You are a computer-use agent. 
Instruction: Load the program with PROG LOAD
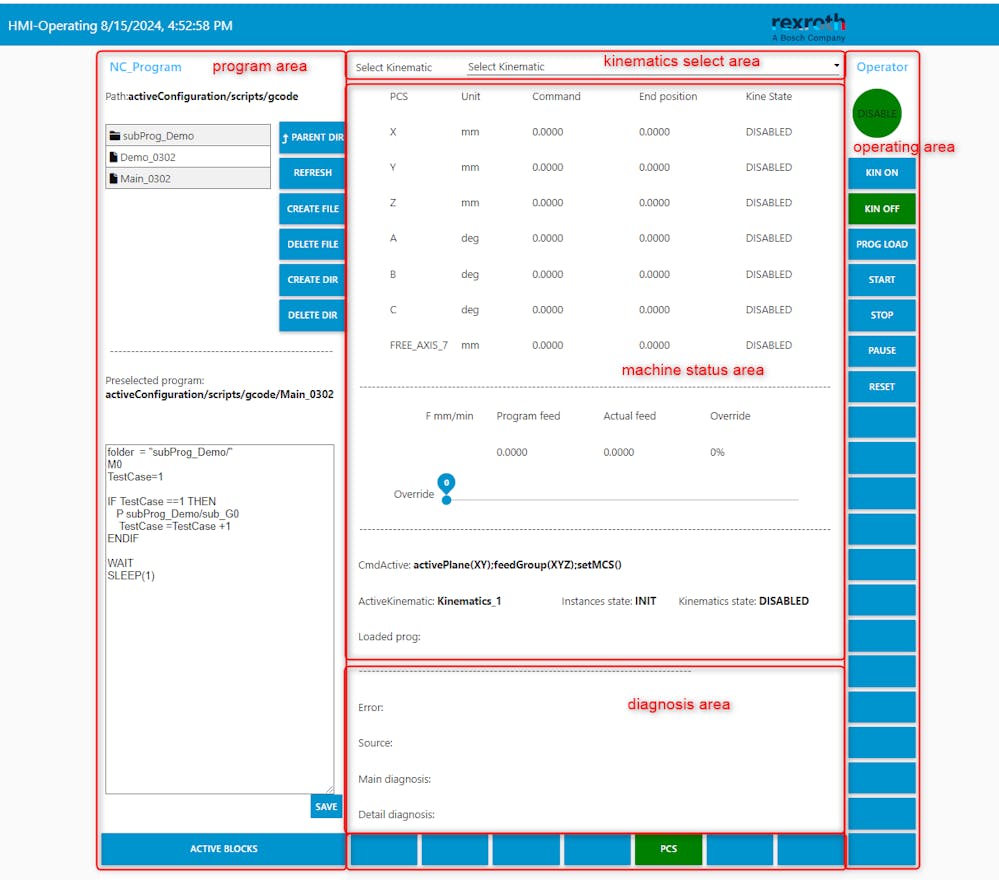882,244
